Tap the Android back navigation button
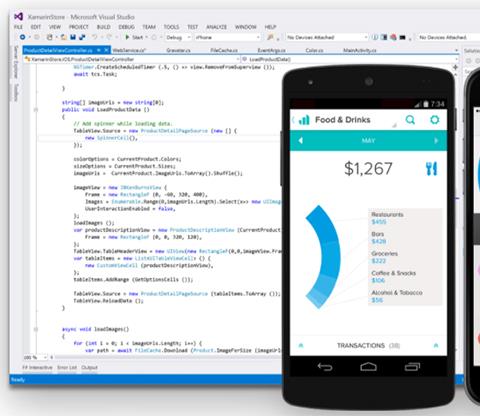Screen dimensions: 480x416 click(325, 367)
